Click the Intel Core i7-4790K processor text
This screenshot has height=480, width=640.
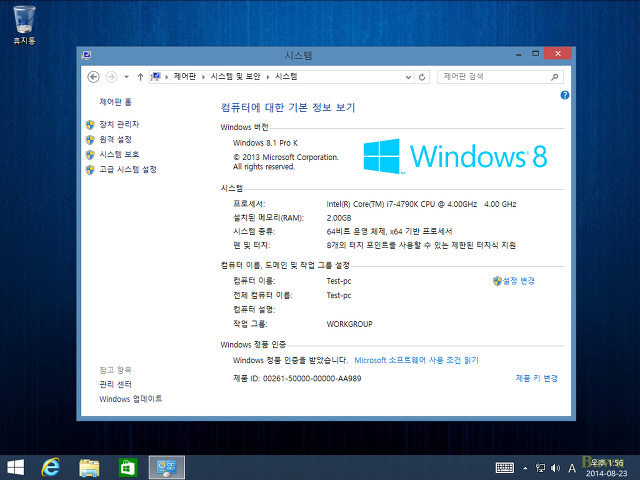click(x=421, y=204)
